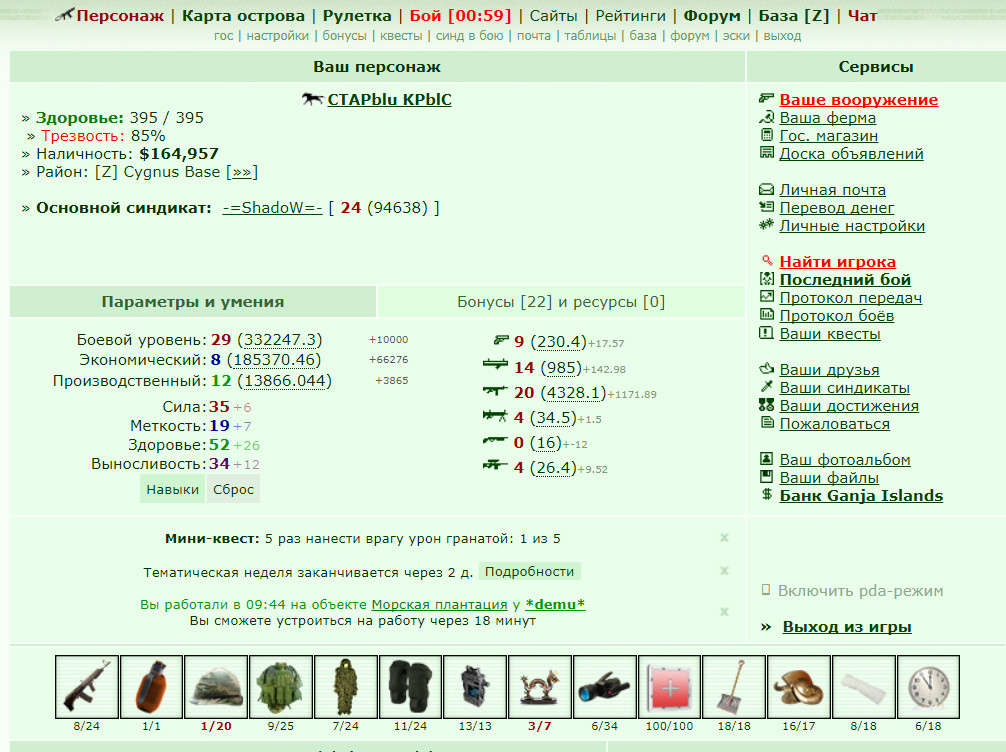Screen dimensions: 1006x752
Task: Click the knee pads item 11/24
Action: click(x=411, y=687)
